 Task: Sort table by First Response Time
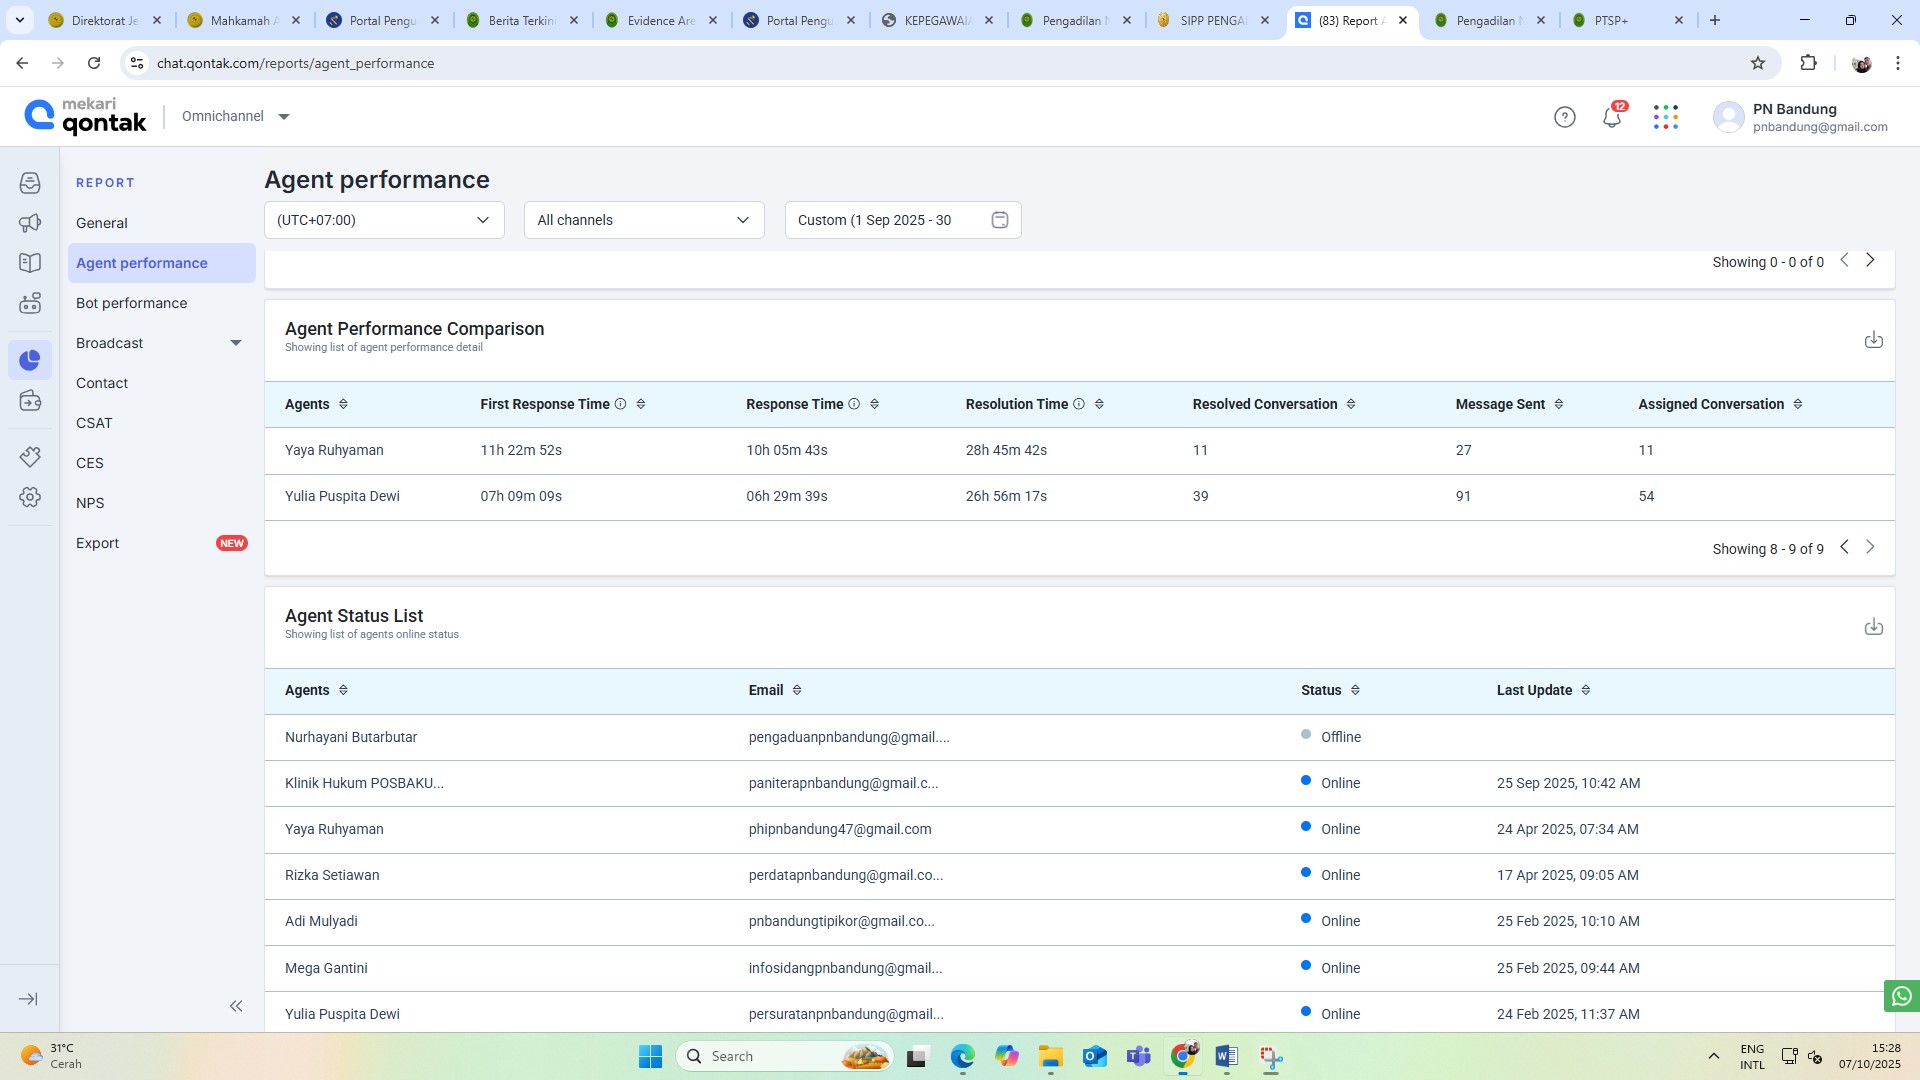coord(641,404)
